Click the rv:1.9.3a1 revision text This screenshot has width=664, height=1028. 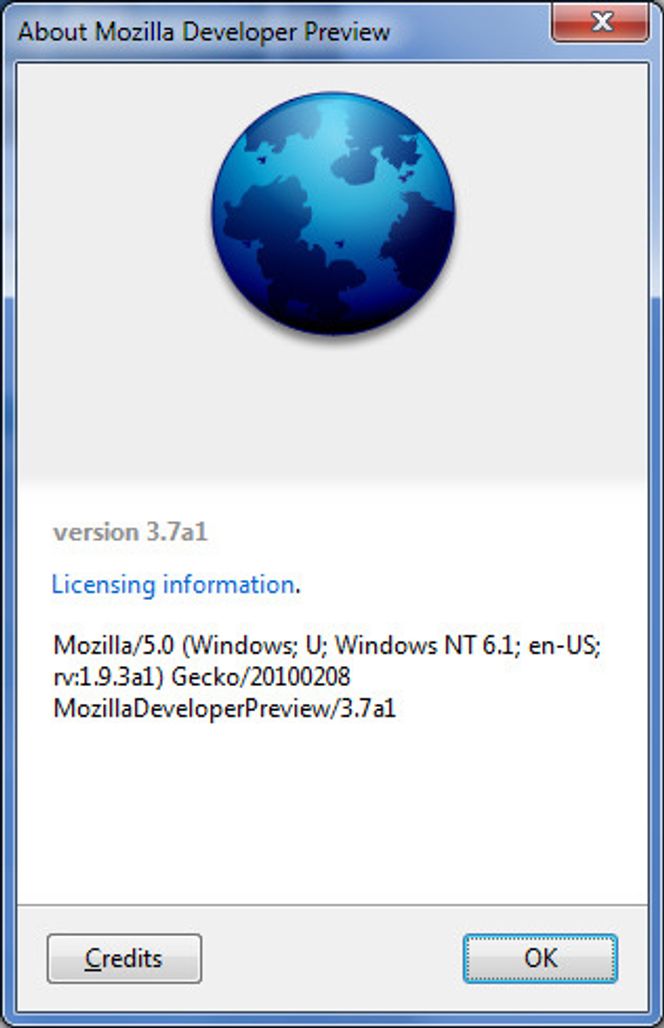pos(108,677)
